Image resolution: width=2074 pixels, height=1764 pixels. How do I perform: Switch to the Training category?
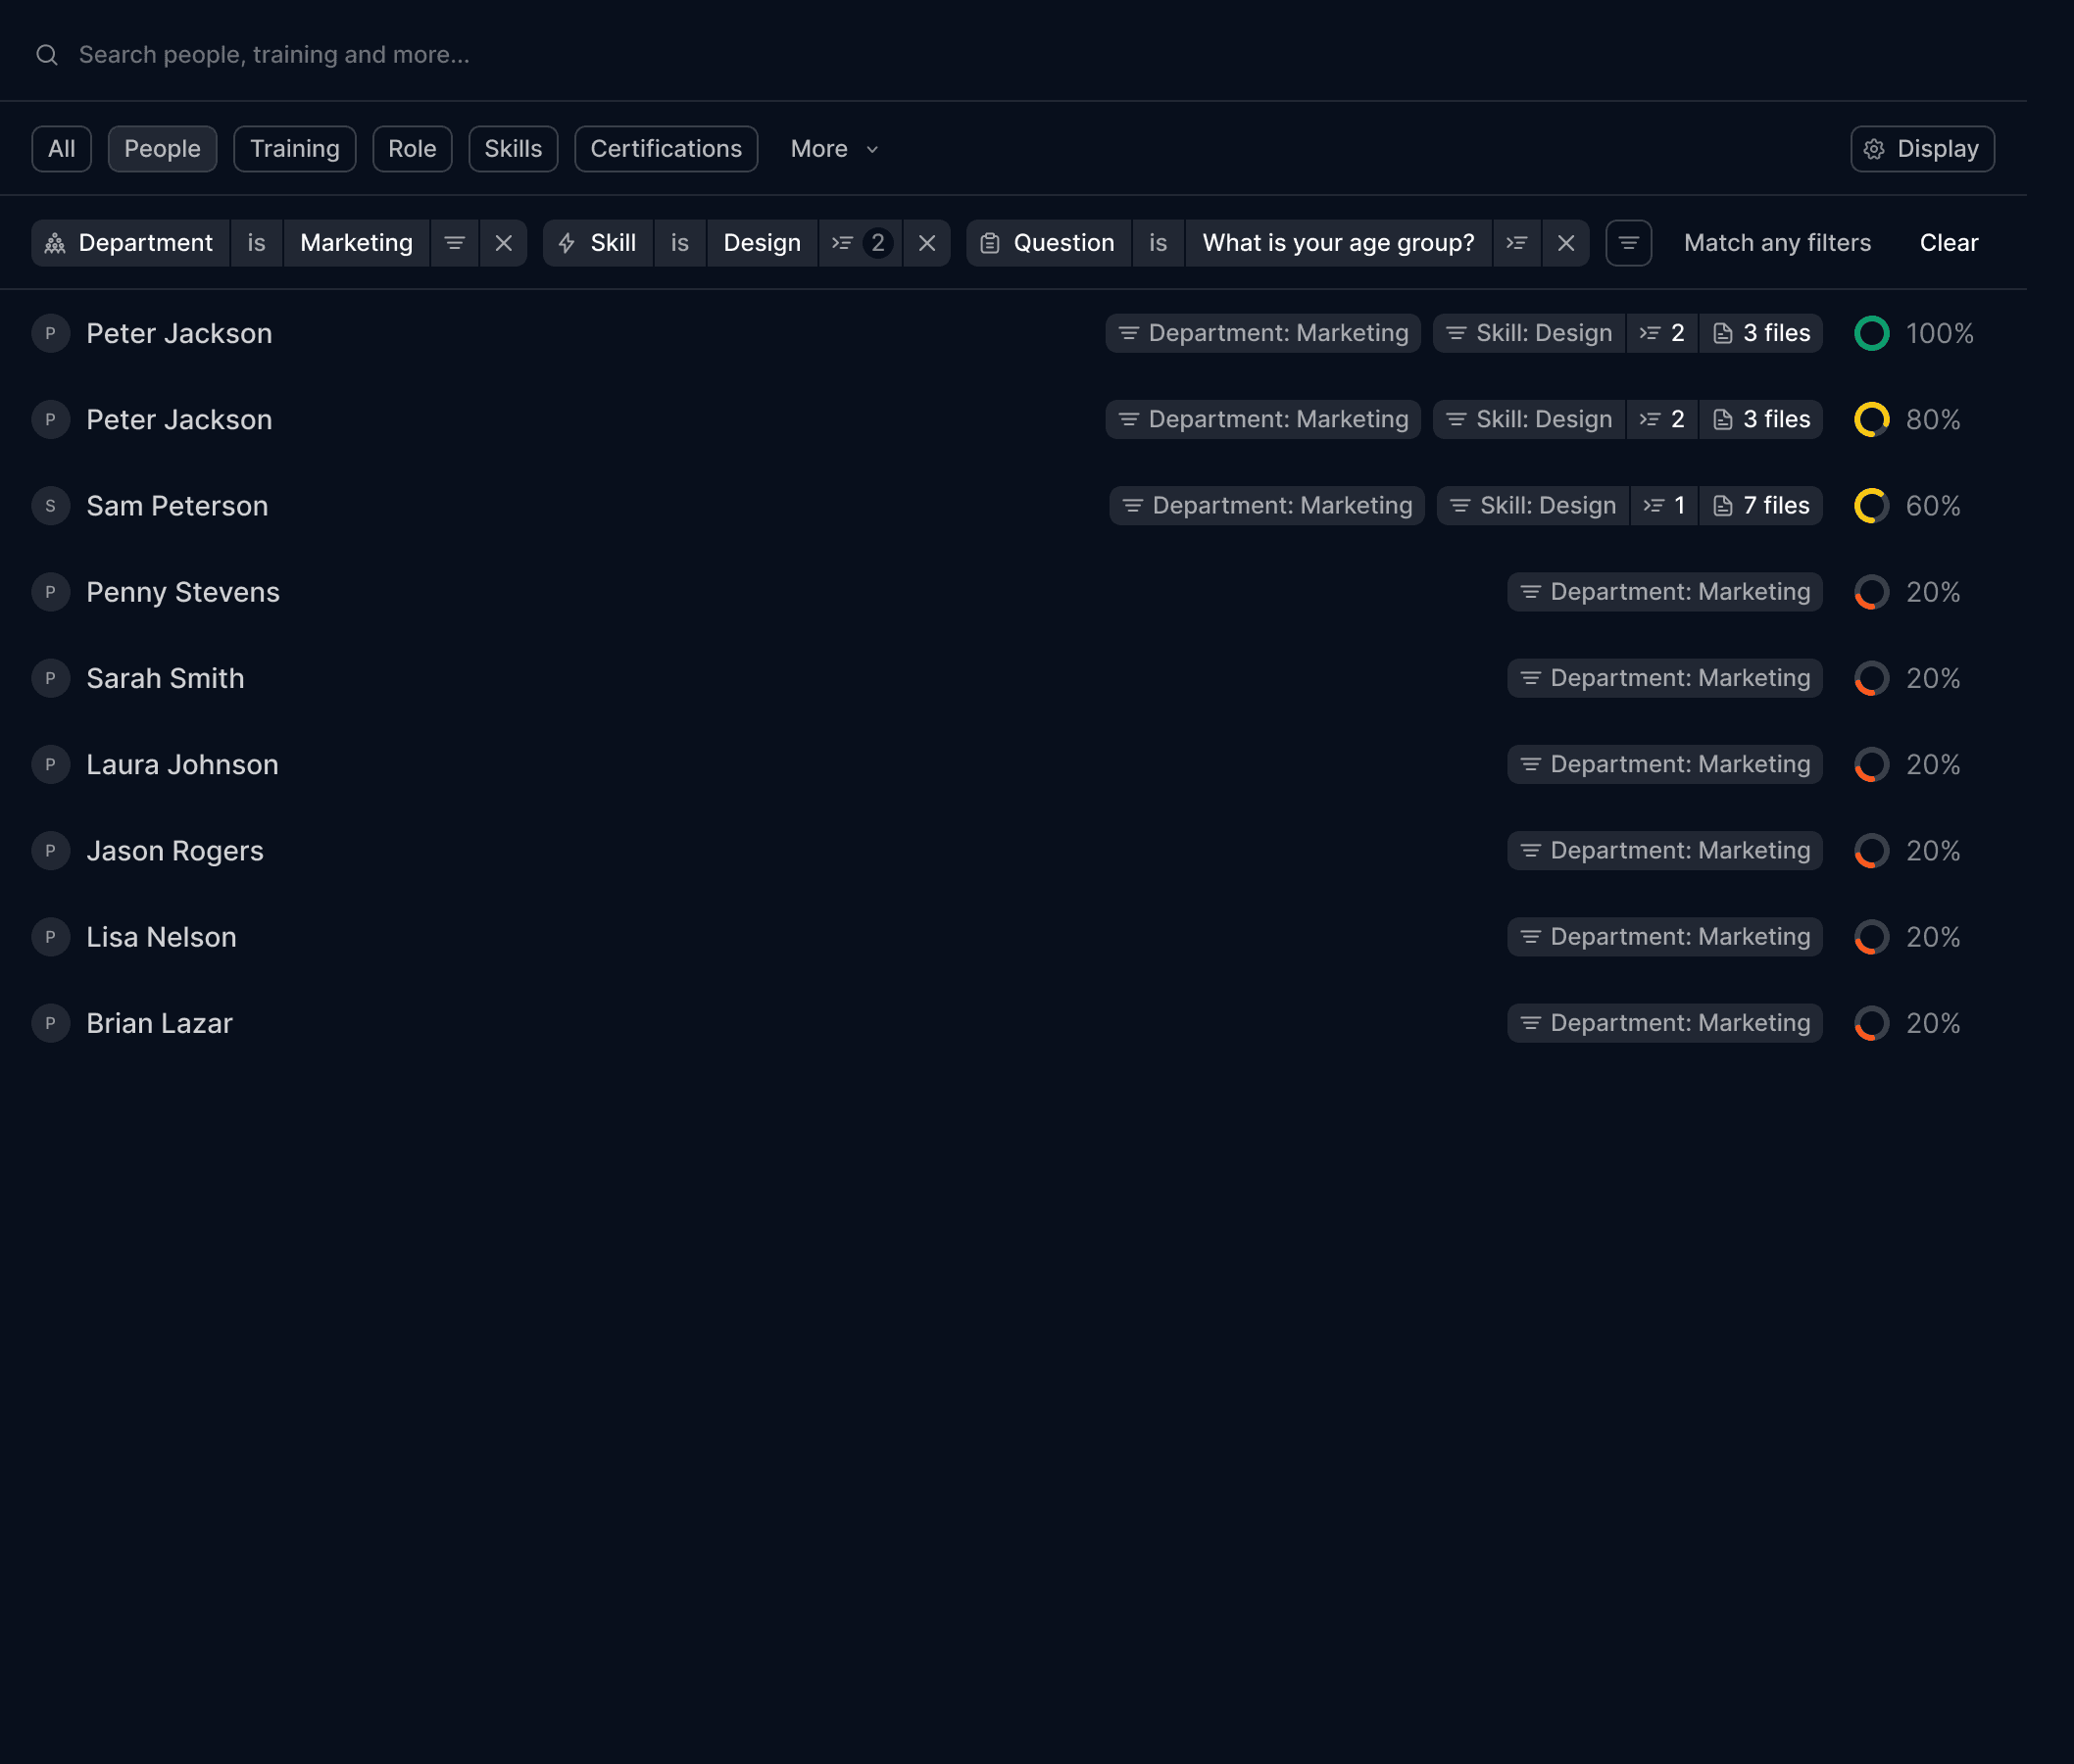(294, 148)
